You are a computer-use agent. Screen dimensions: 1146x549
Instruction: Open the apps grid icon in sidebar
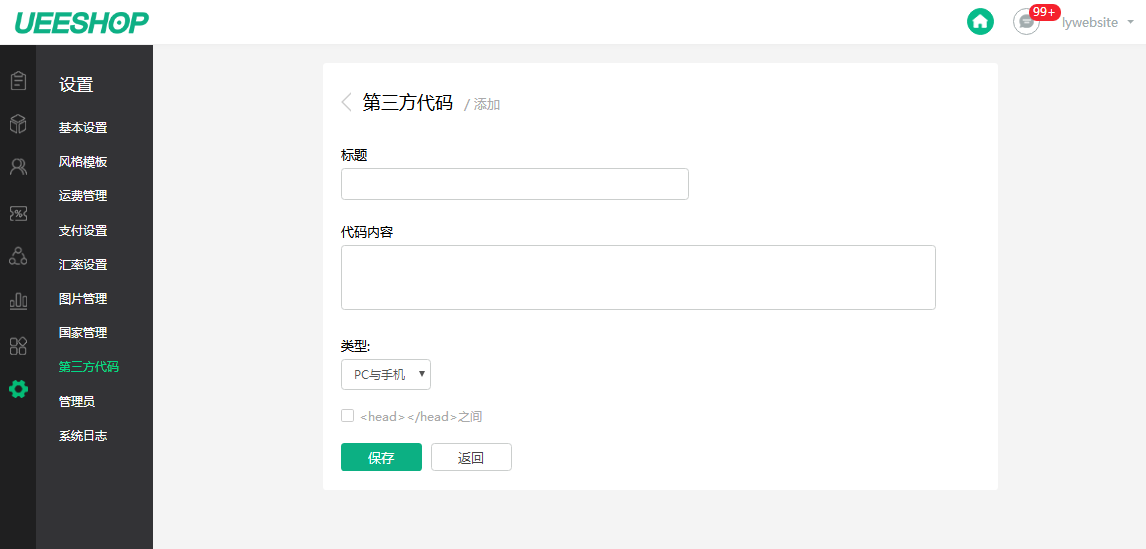[18, 346]
